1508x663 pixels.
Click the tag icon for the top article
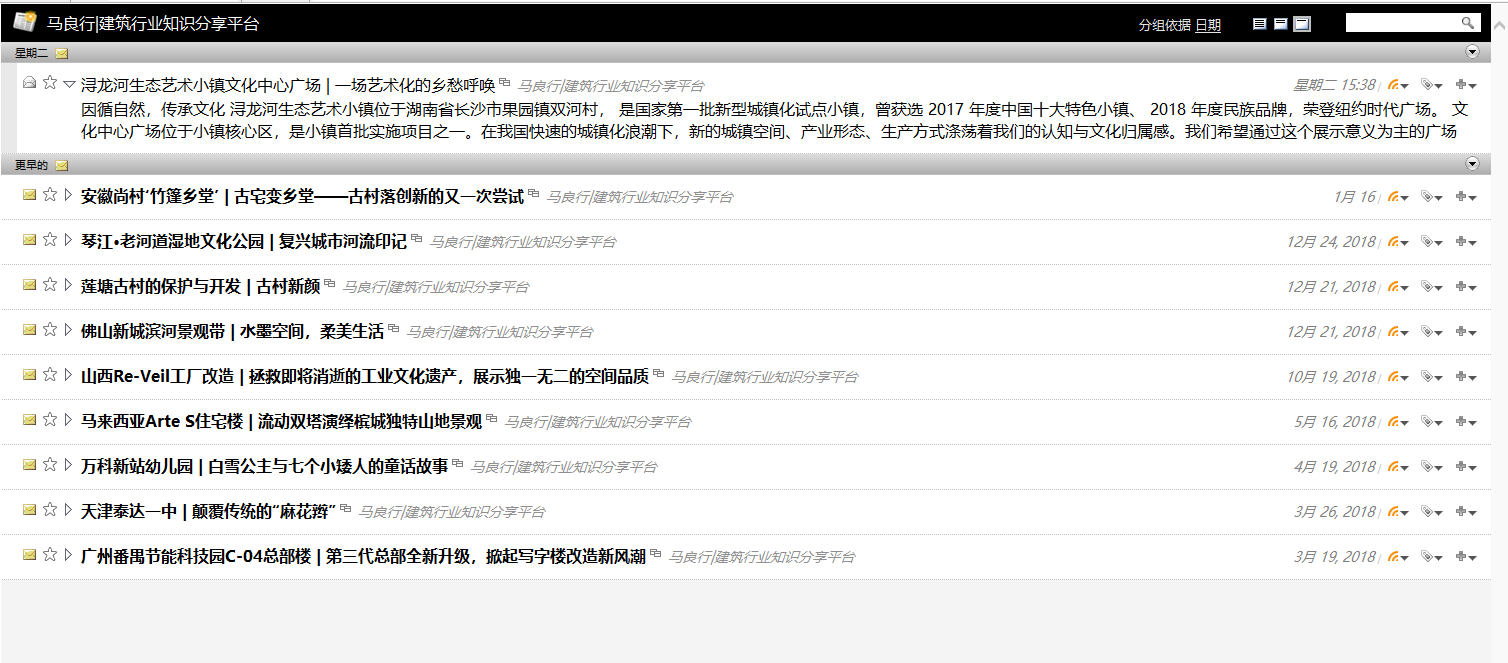click(1428, 84)
